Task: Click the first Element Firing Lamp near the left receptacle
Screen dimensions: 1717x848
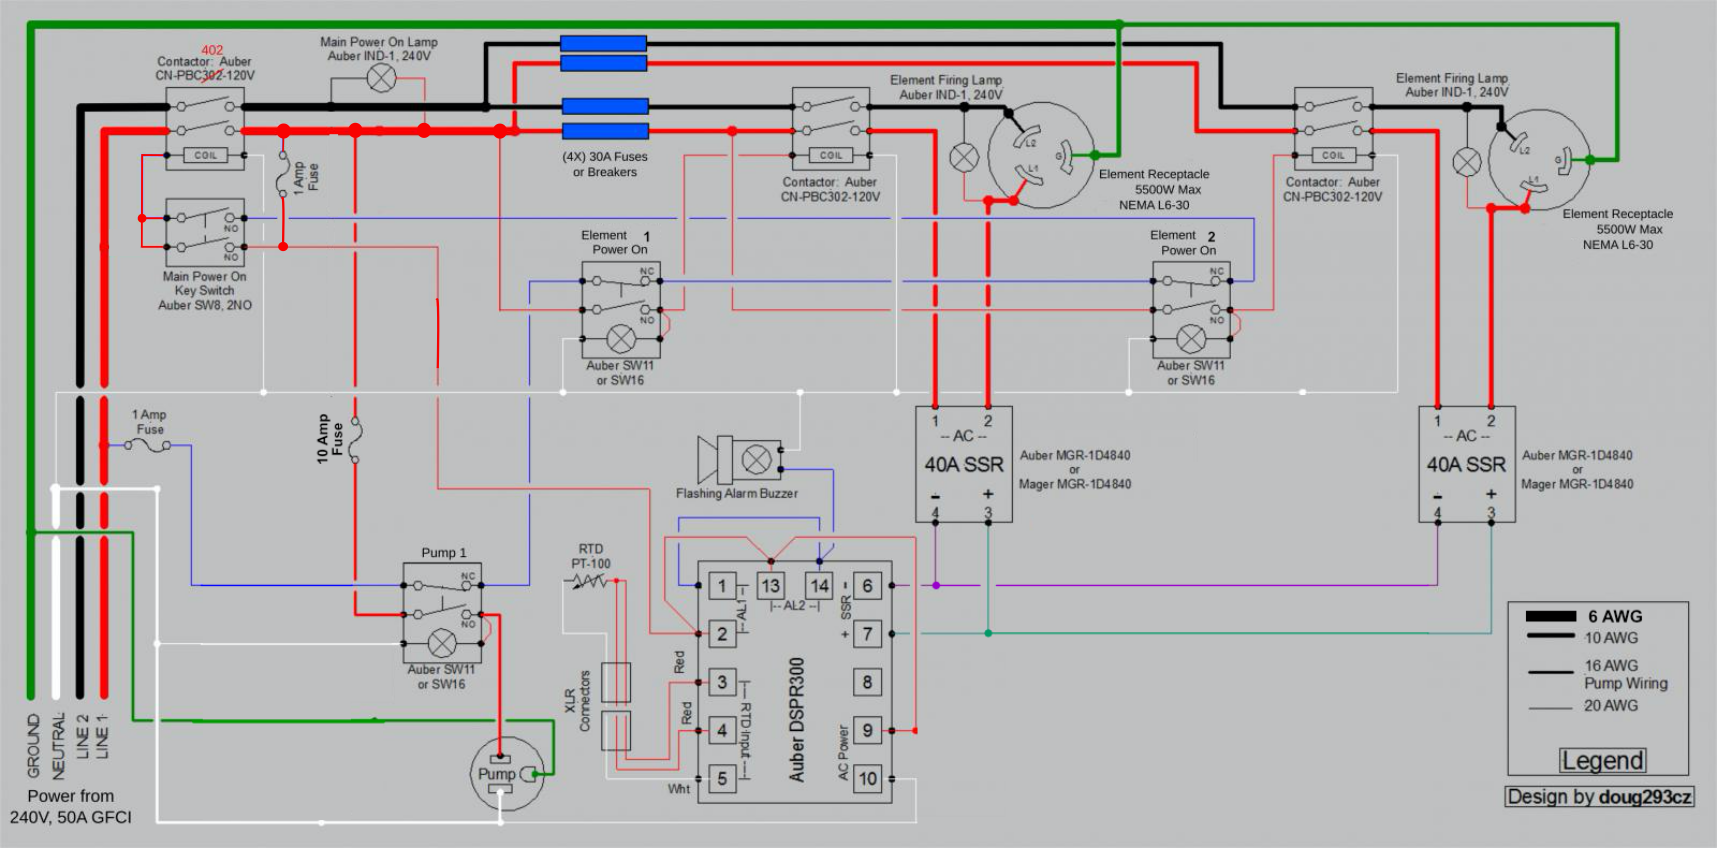Action: (964, 157)
